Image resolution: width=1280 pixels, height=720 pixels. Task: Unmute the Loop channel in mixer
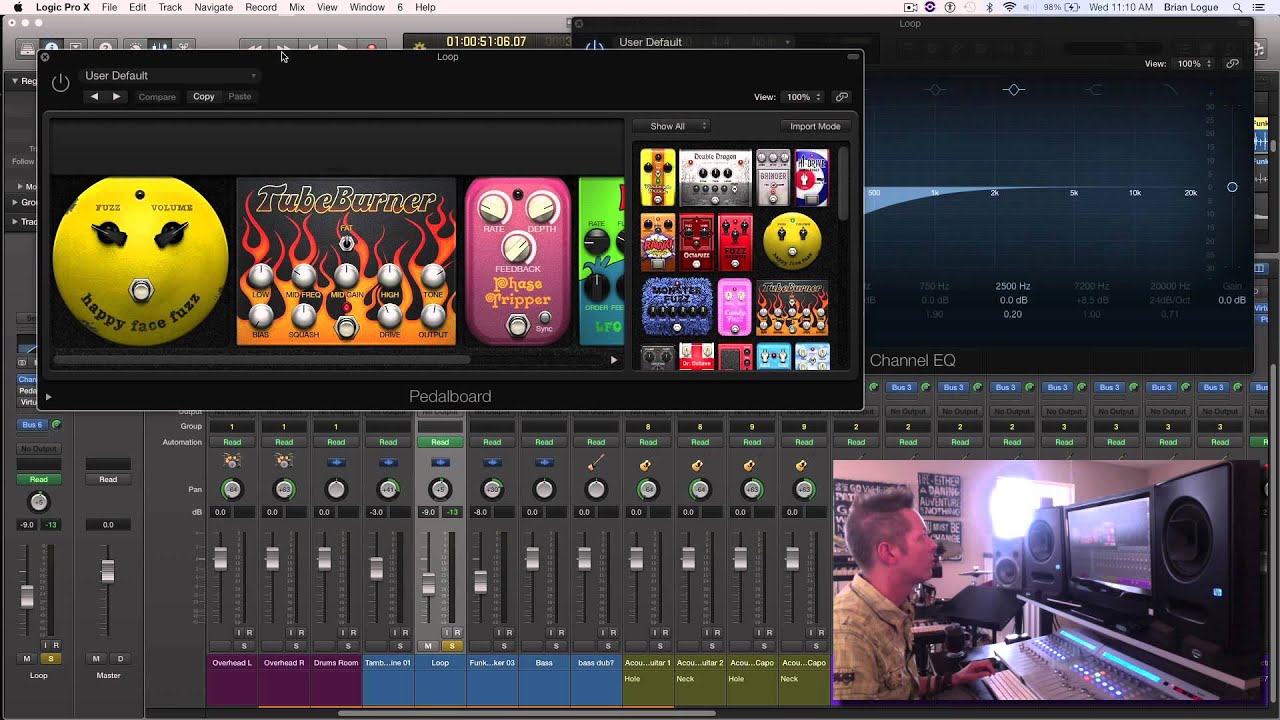click(x=428, y=646)
